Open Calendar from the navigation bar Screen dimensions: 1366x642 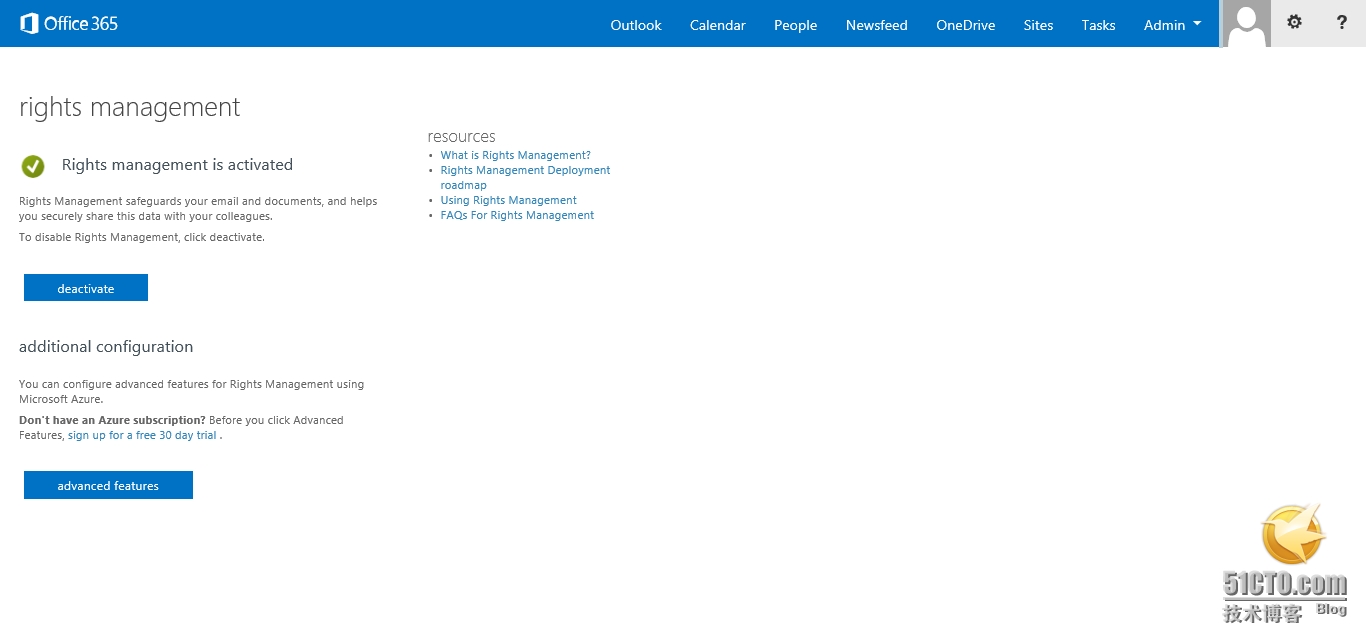[717, 25]
